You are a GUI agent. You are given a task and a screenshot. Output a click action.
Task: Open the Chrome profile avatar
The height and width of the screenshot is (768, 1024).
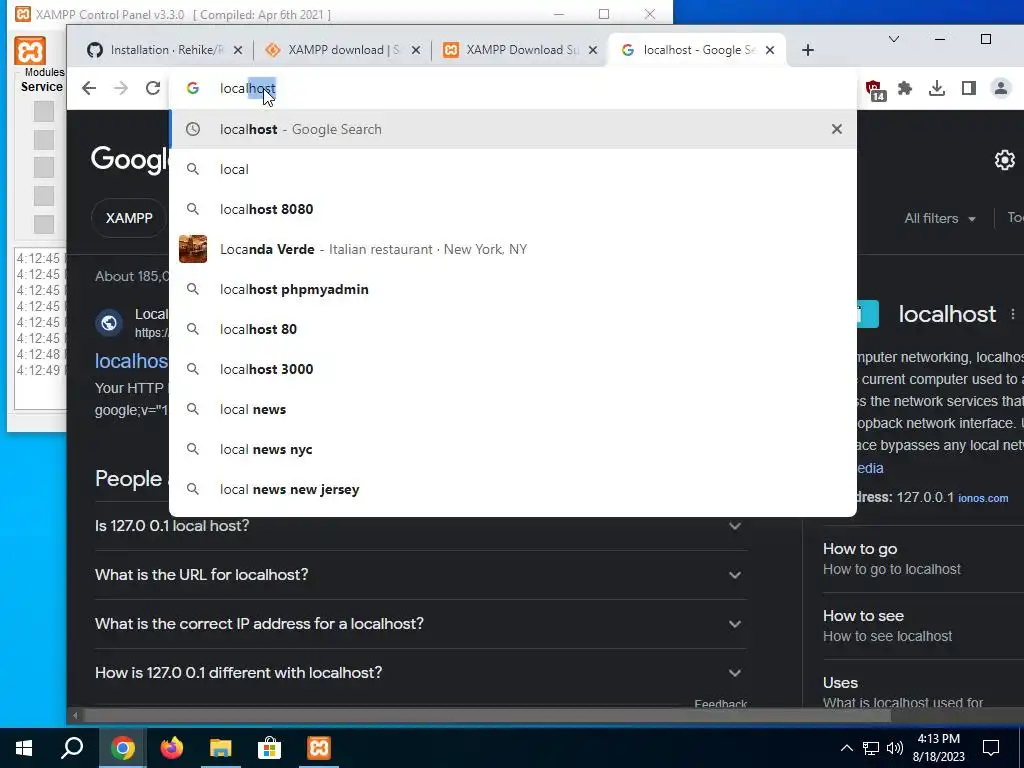point(1000,88)
